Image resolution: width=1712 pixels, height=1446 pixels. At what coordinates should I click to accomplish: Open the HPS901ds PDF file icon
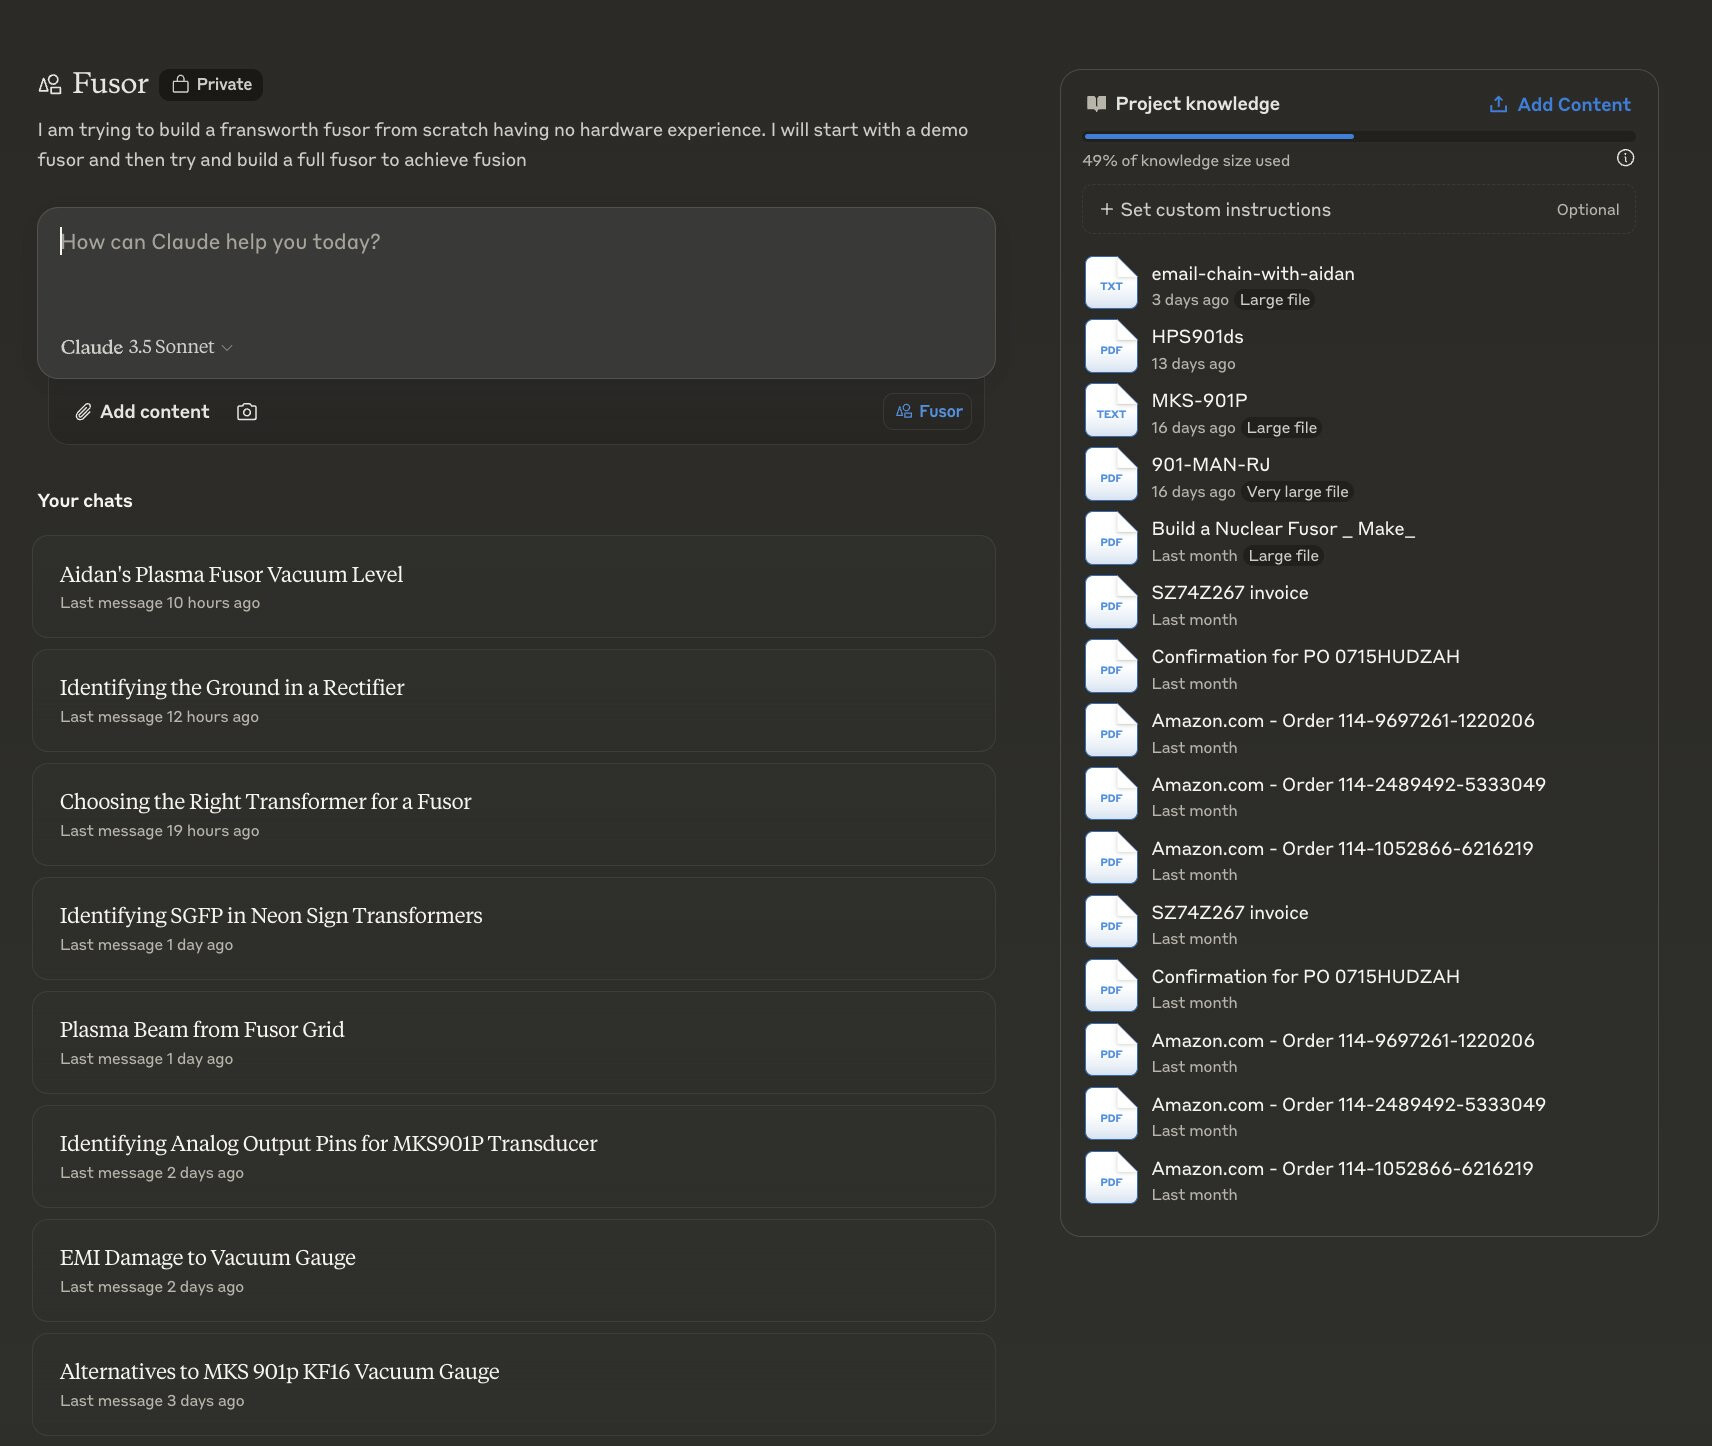pyautogui.click(x=1111, y=348)
